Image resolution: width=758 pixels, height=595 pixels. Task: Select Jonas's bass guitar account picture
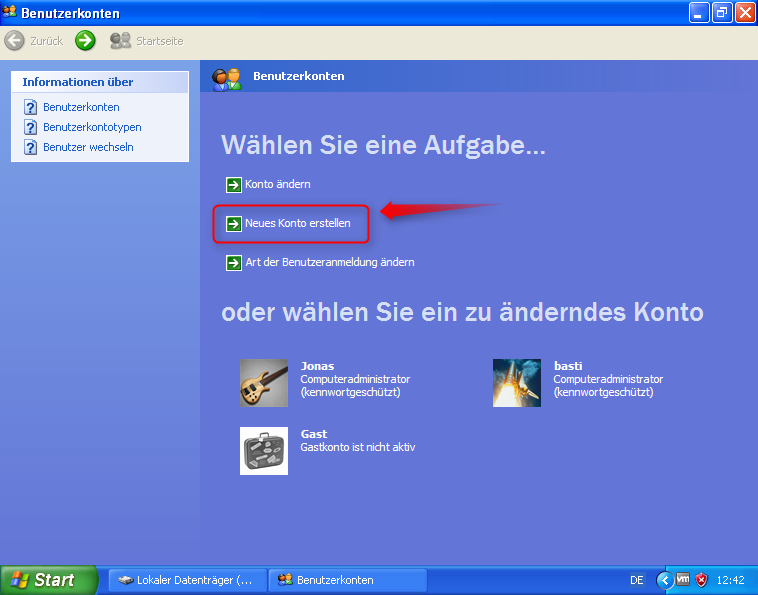point(264,383)
